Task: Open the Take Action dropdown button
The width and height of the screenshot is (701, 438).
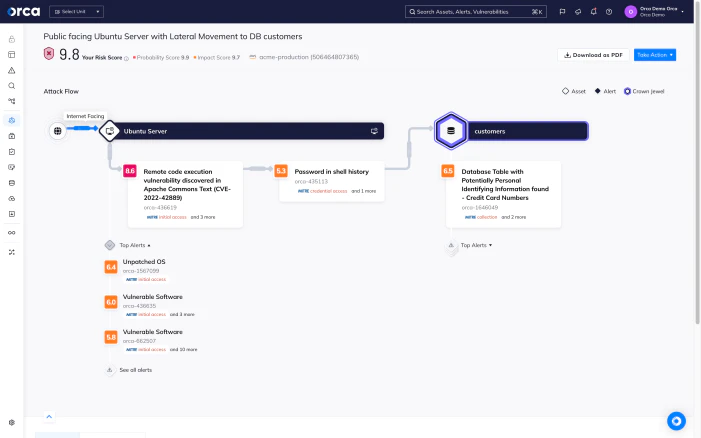Action: click(655, 55)
